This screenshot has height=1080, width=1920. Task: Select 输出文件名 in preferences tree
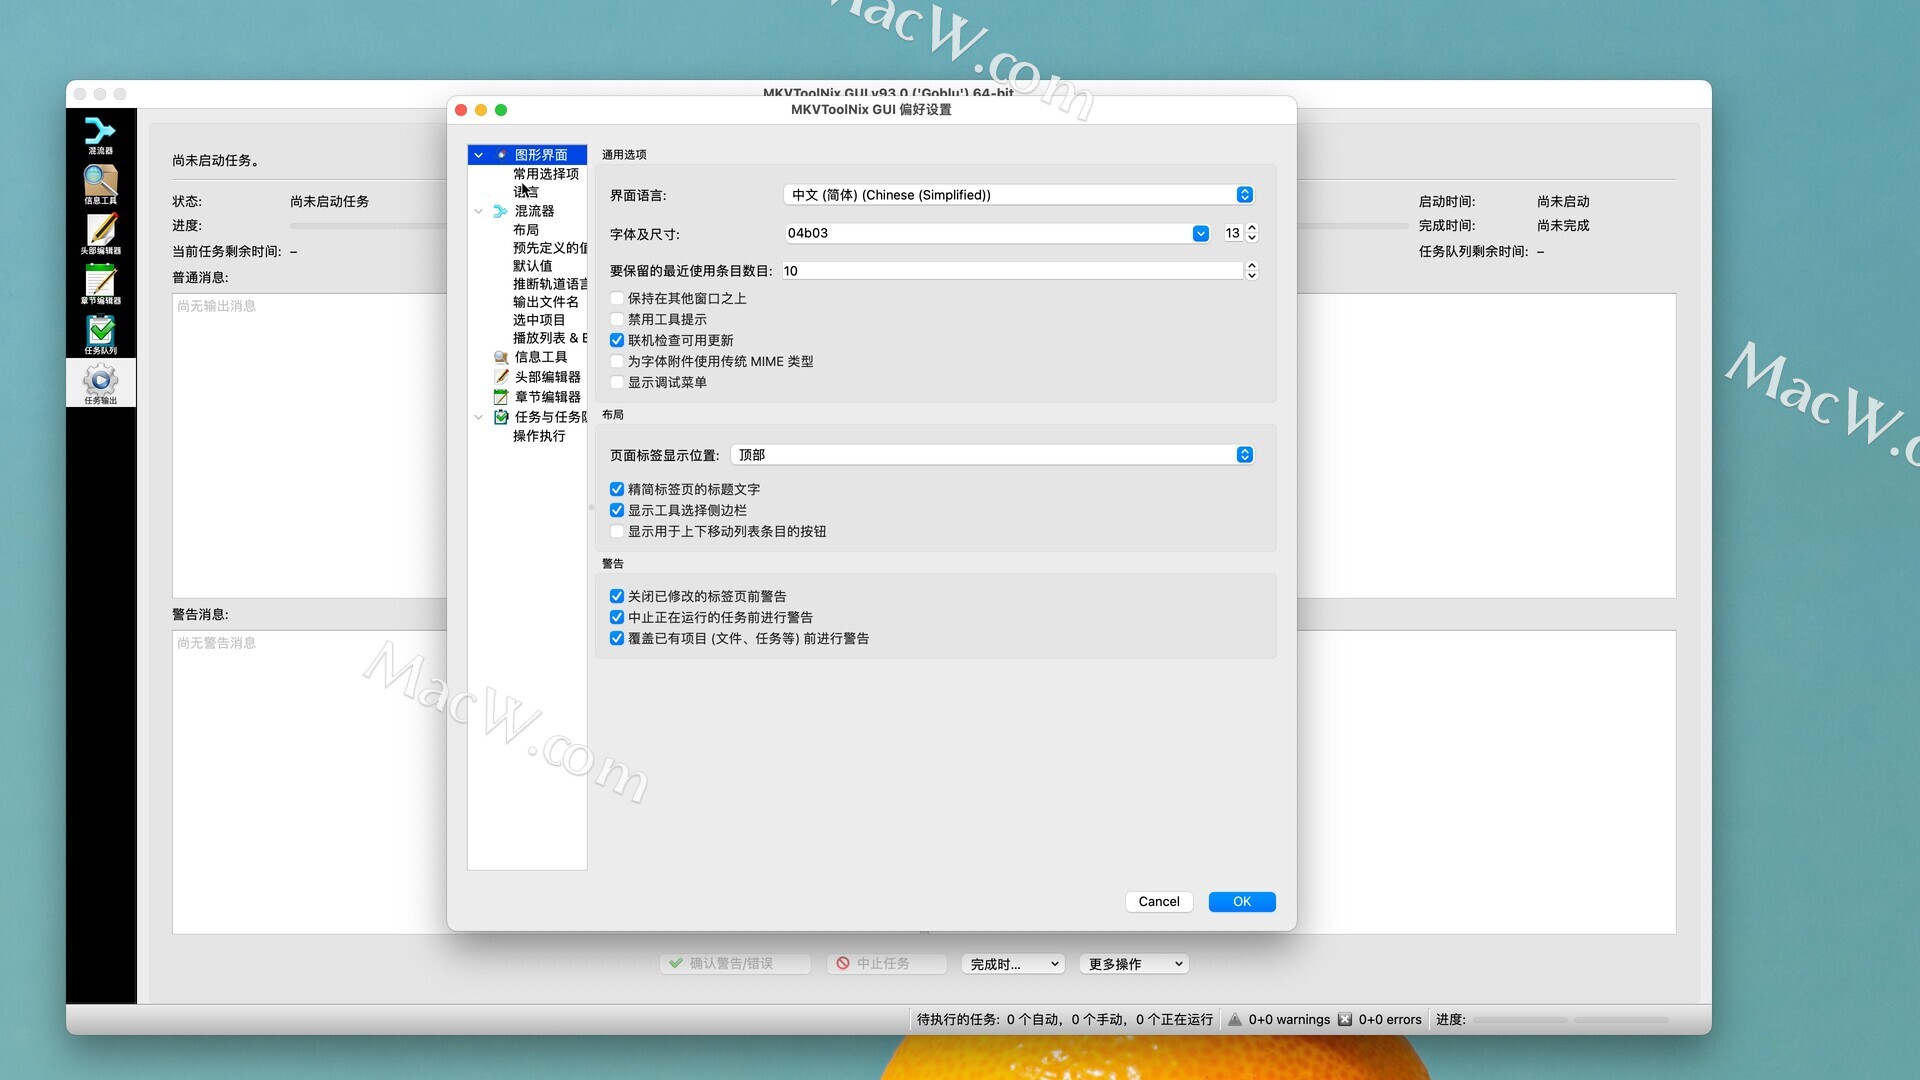pos(546,302)
